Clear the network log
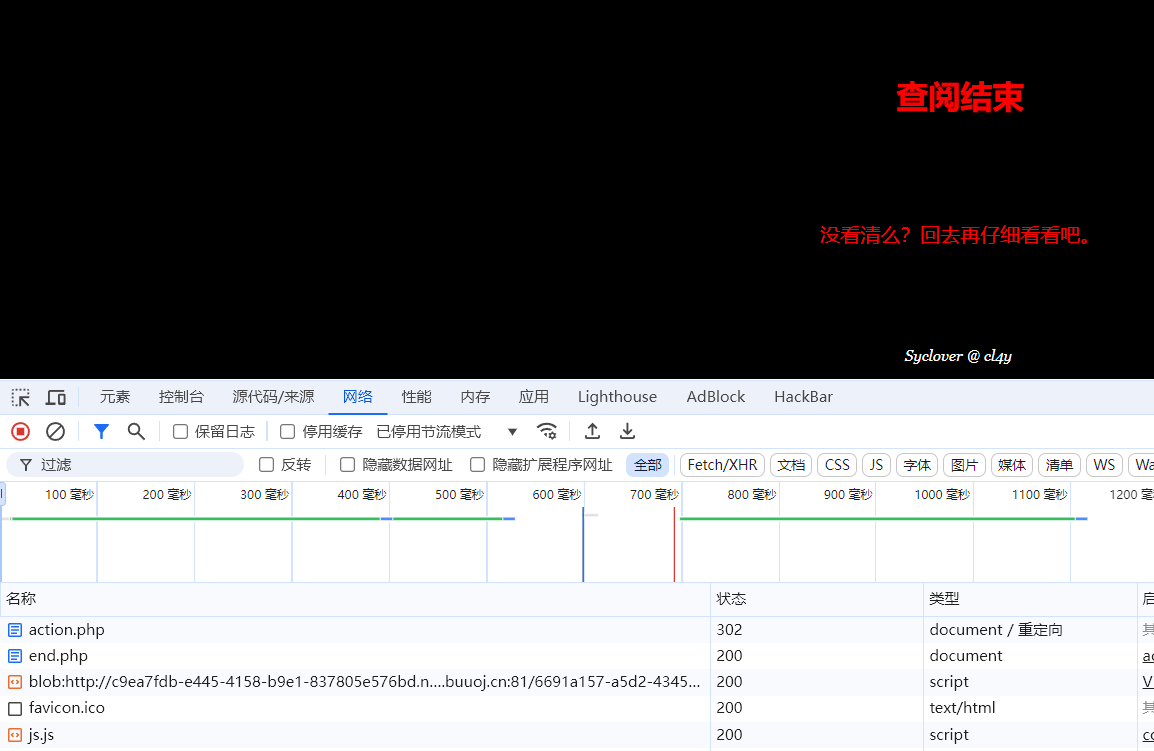Viewport: 1154px width, 751px height. point(56,431)
